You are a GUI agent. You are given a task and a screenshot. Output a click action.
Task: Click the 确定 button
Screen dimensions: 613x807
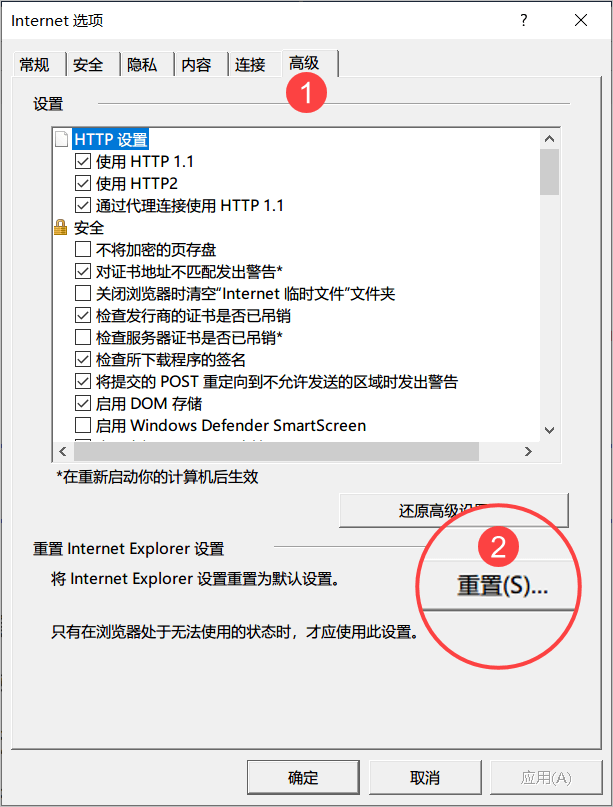click(x=303, y=777)
